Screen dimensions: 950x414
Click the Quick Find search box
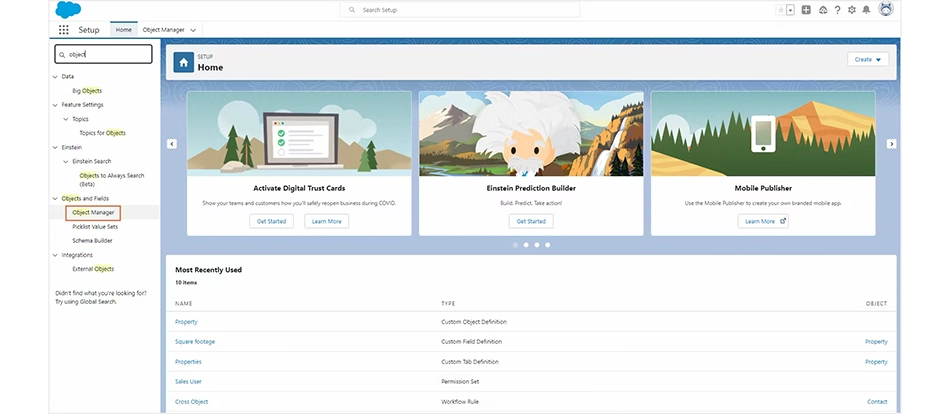104,54
